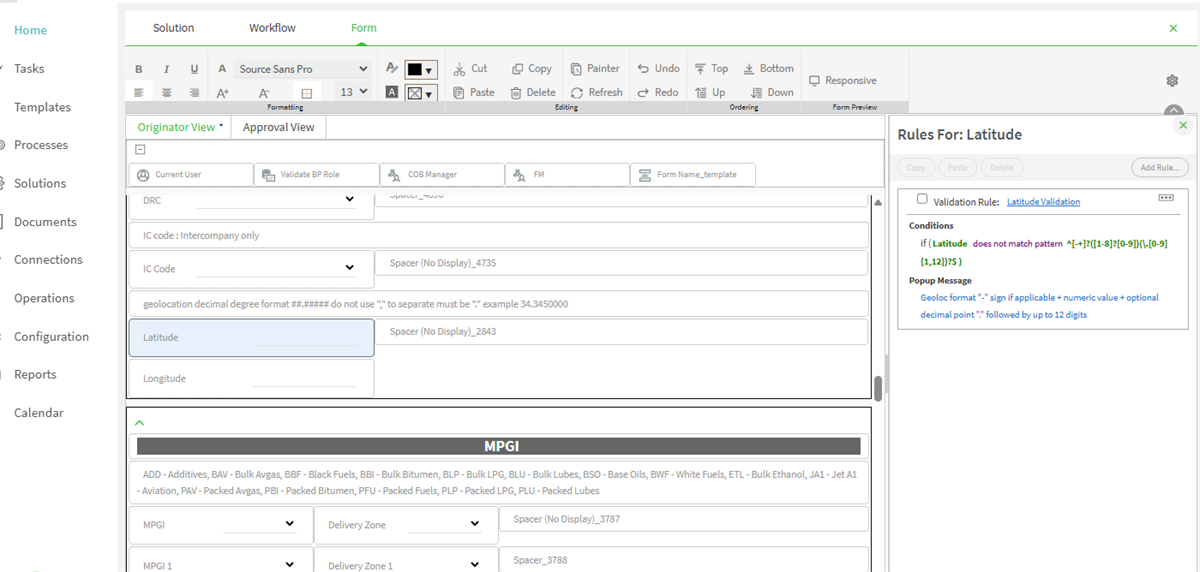
Task: Click the rules panel Copy button
Action: click(915, 167)
